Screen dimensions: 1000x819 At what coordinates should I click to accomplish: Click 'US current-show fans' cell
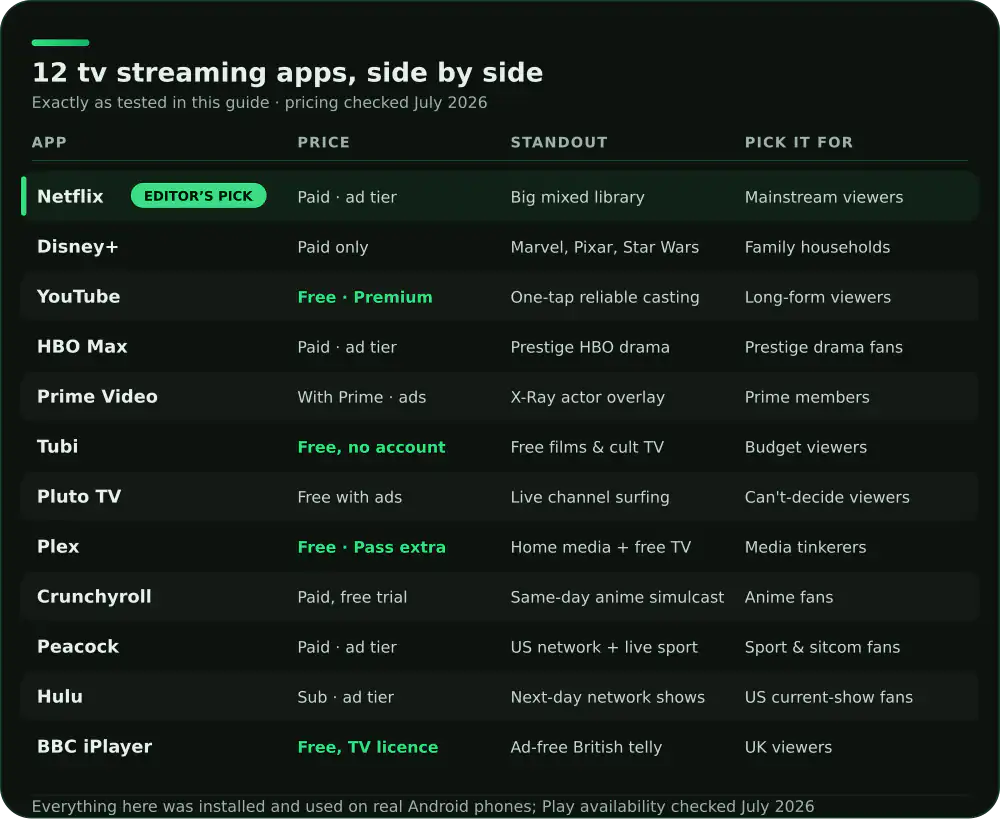pos(828,697)
